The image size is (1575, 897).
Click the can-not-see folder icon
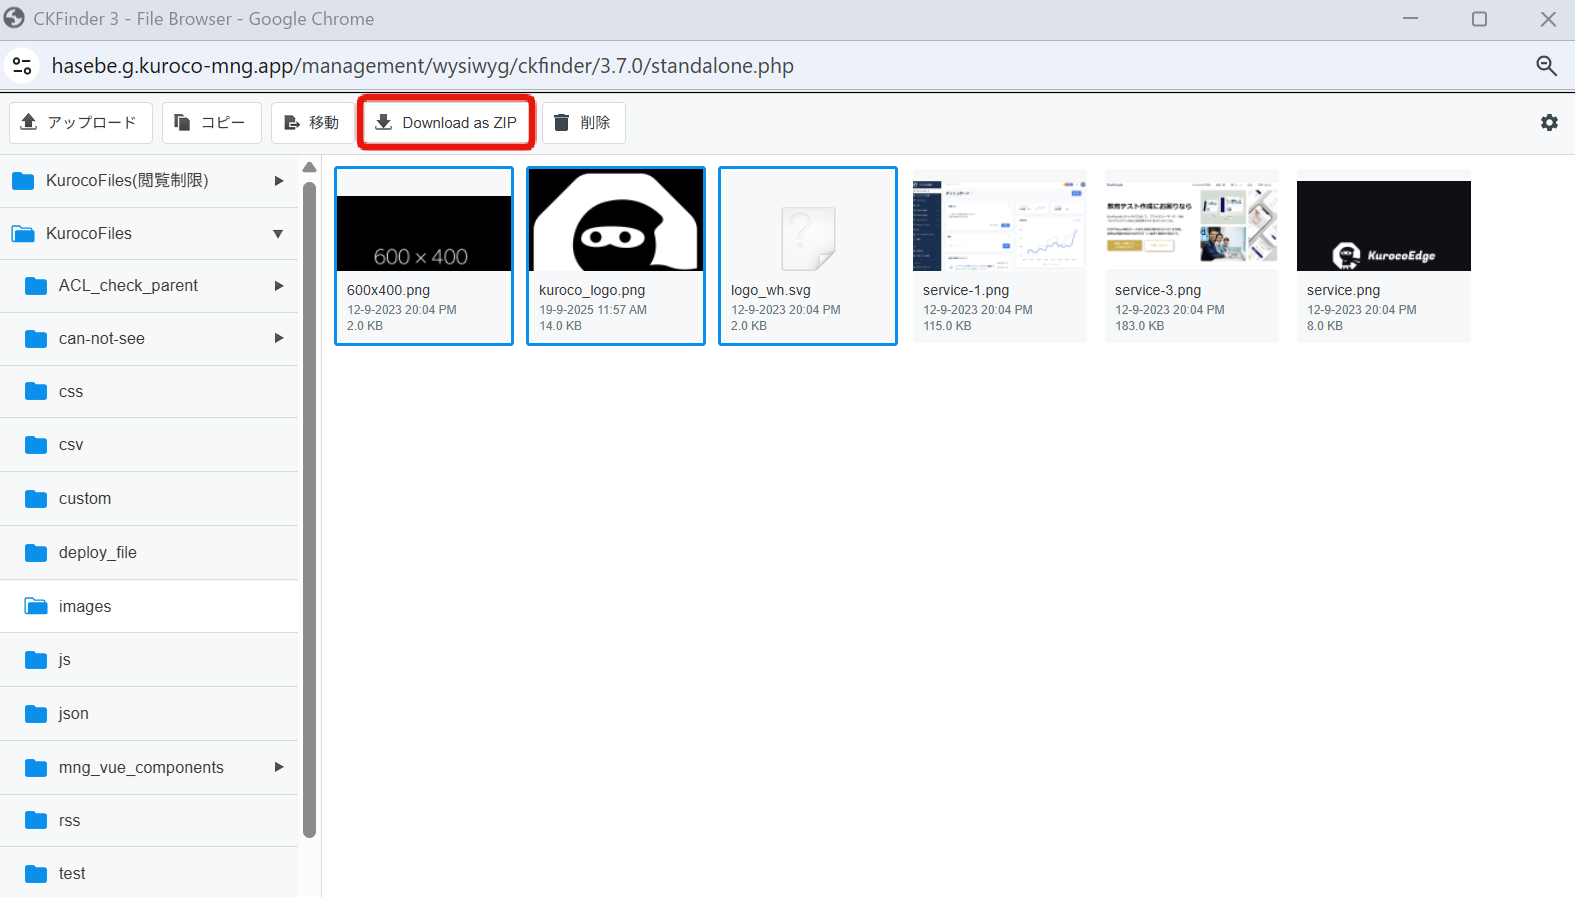(36, 338)
